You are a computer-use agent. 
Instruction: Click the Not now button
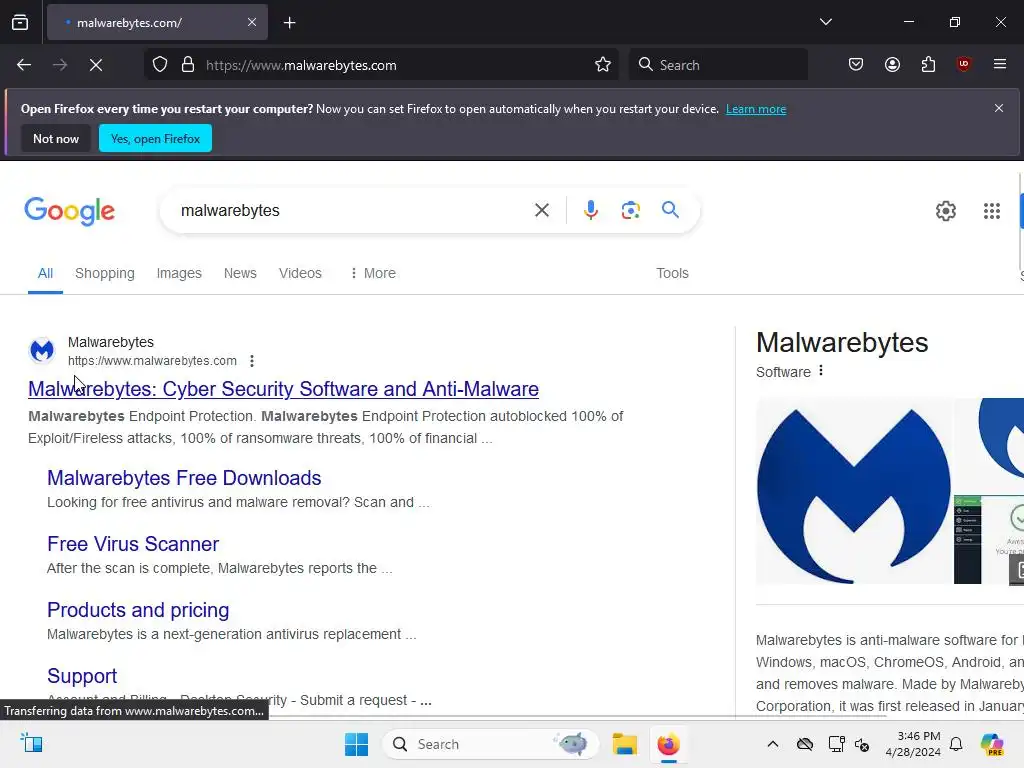[56, 138]
